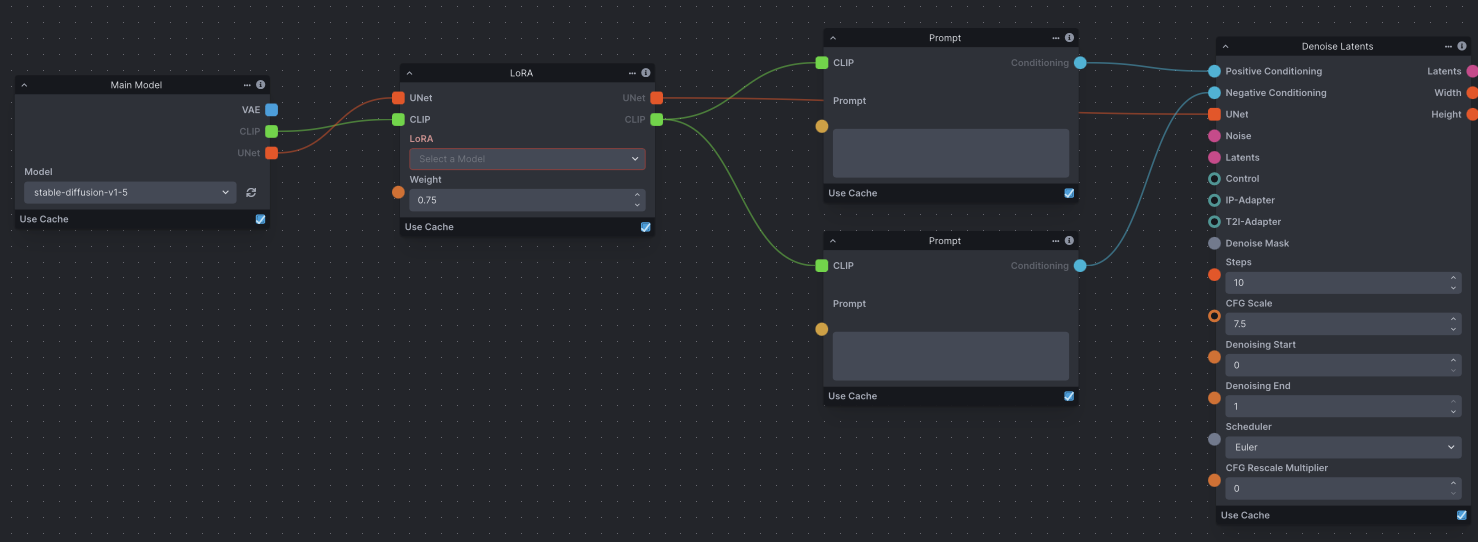Open three-dot menu on Main Model node
The height and width of the screenshot is (542, 1478).
[x=247, y=85]
